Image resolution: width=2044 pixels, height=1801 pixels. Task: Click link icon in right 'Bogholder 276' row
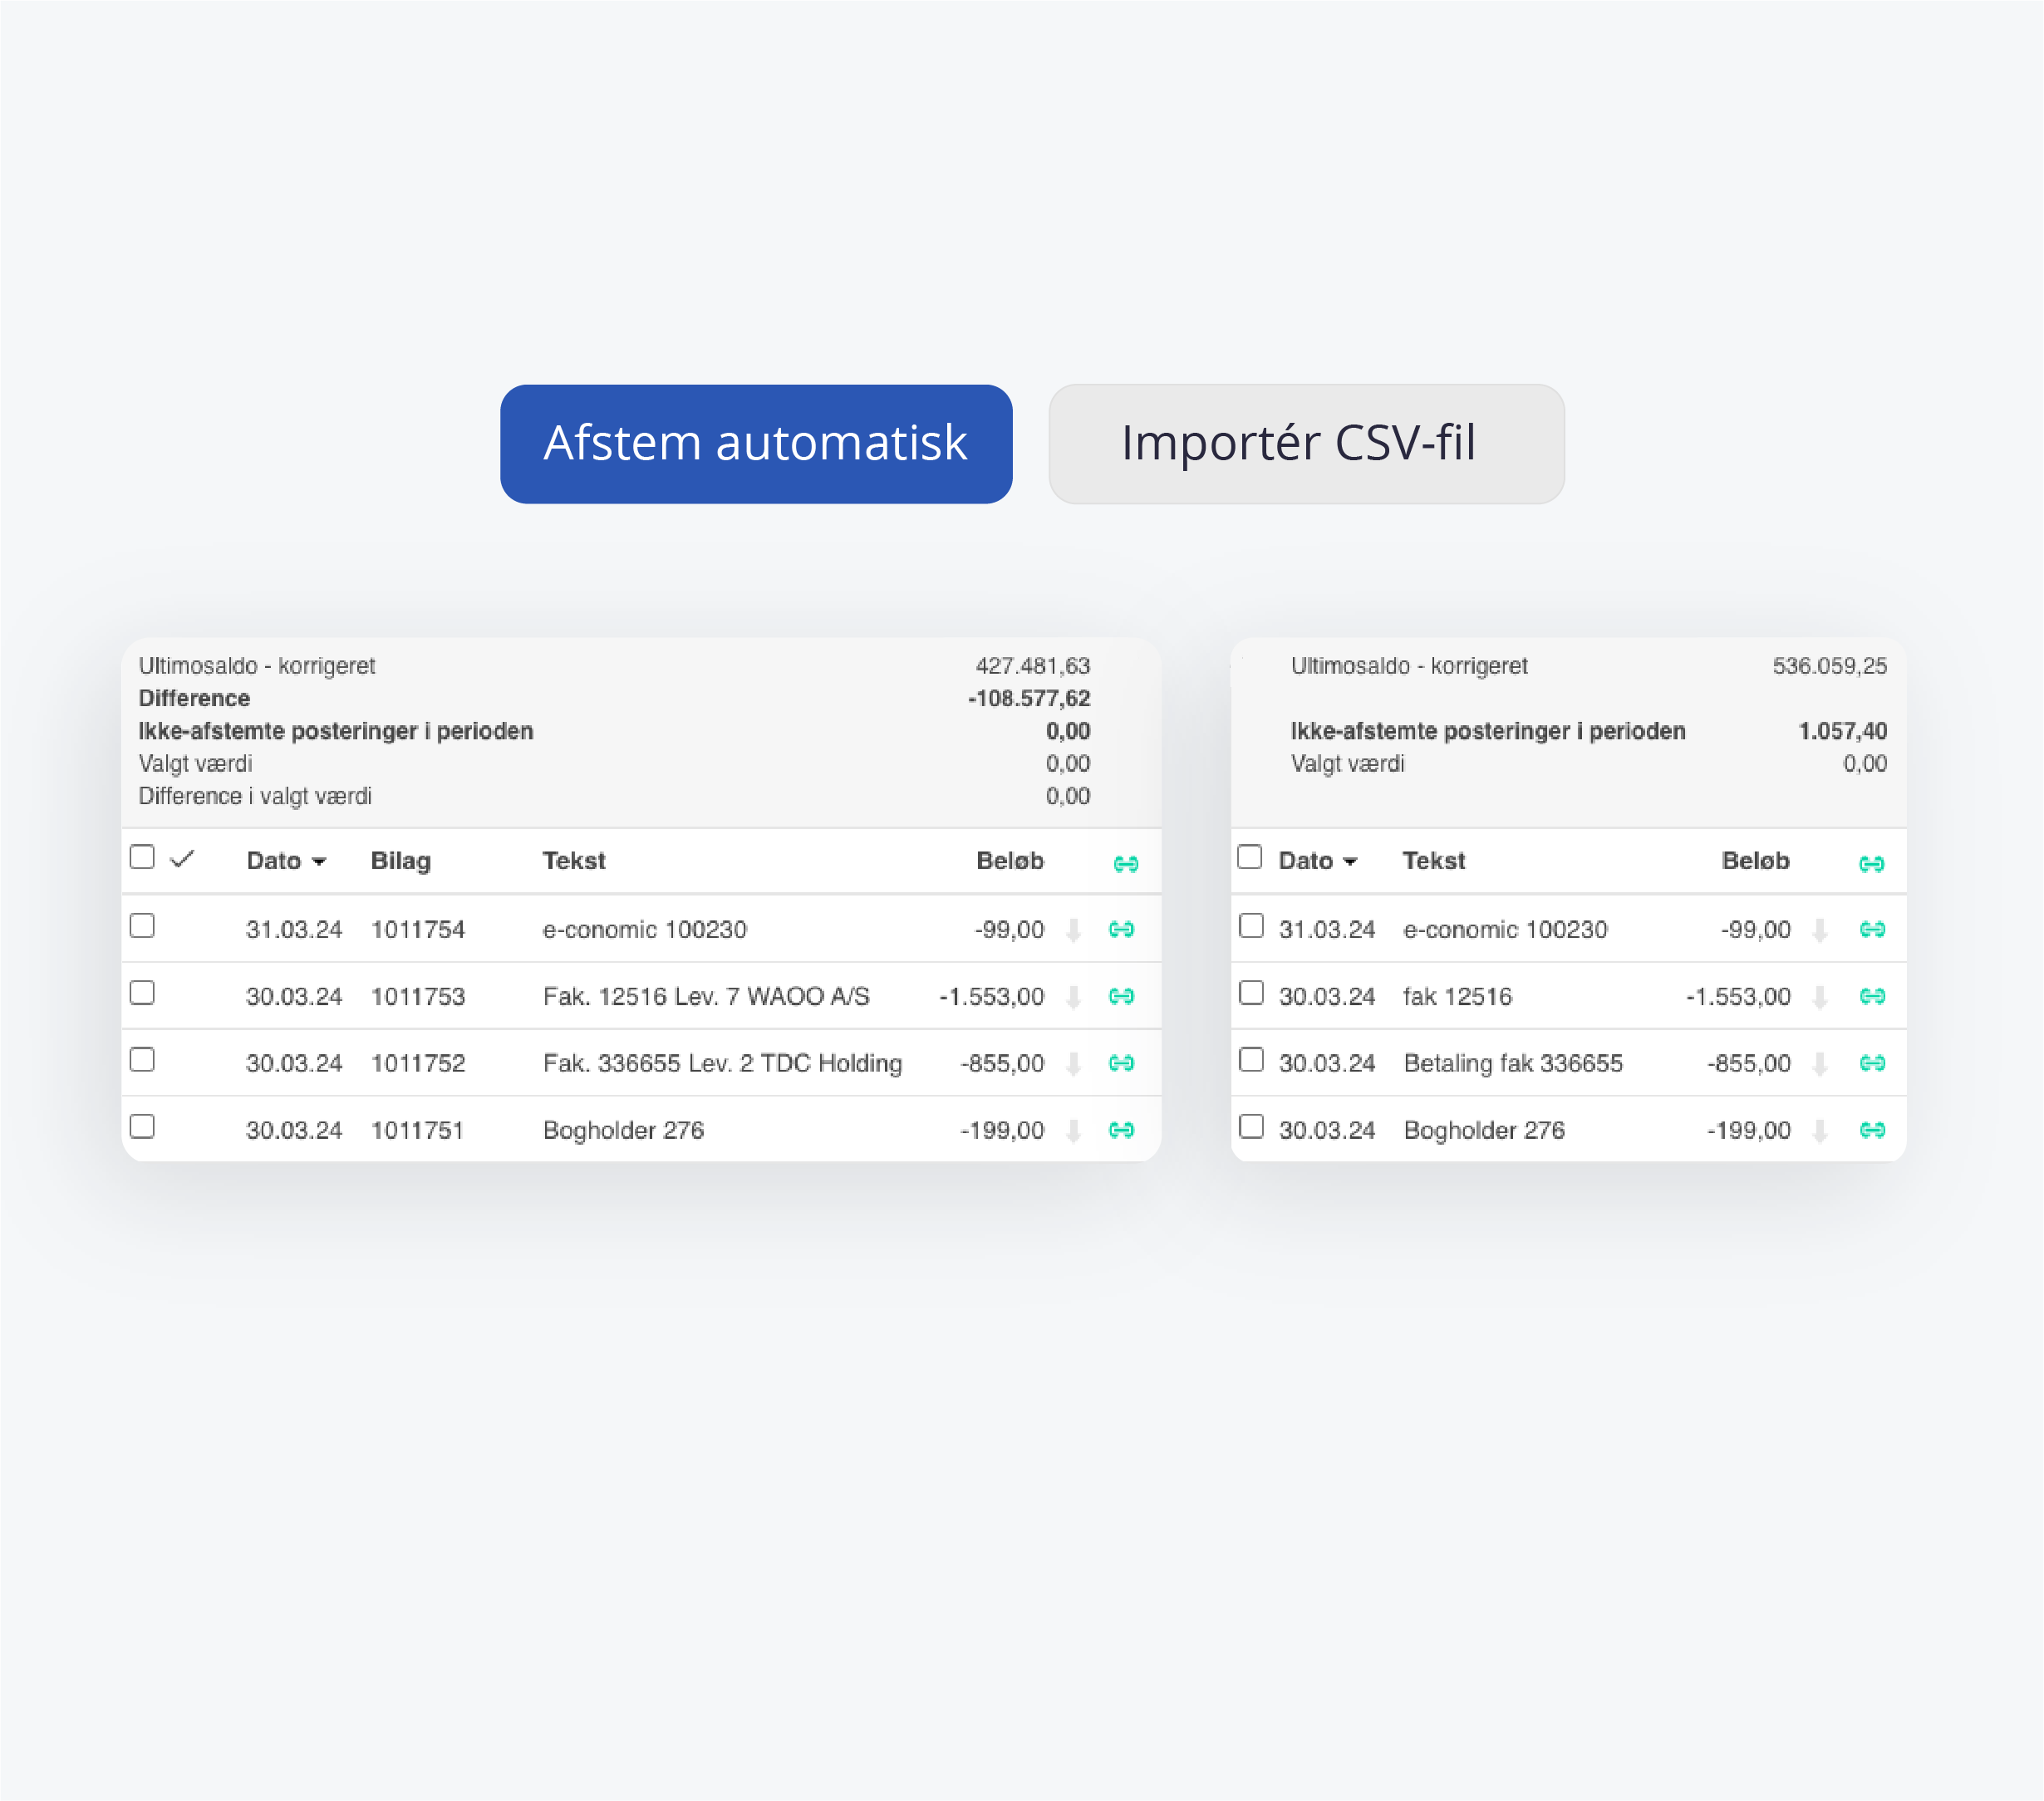click(x=1873, y=1130)
